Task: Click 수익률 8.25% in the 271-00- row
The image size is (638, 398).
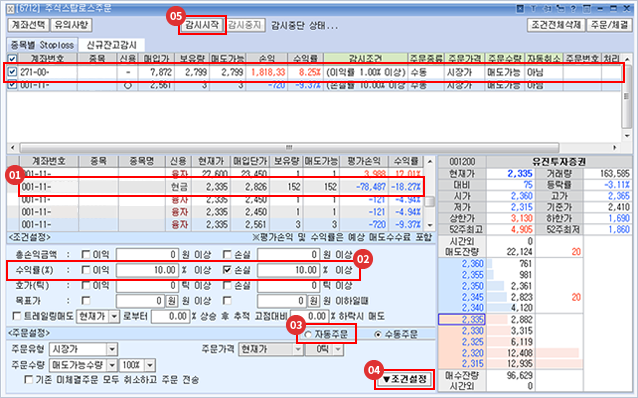Action: 309,72
